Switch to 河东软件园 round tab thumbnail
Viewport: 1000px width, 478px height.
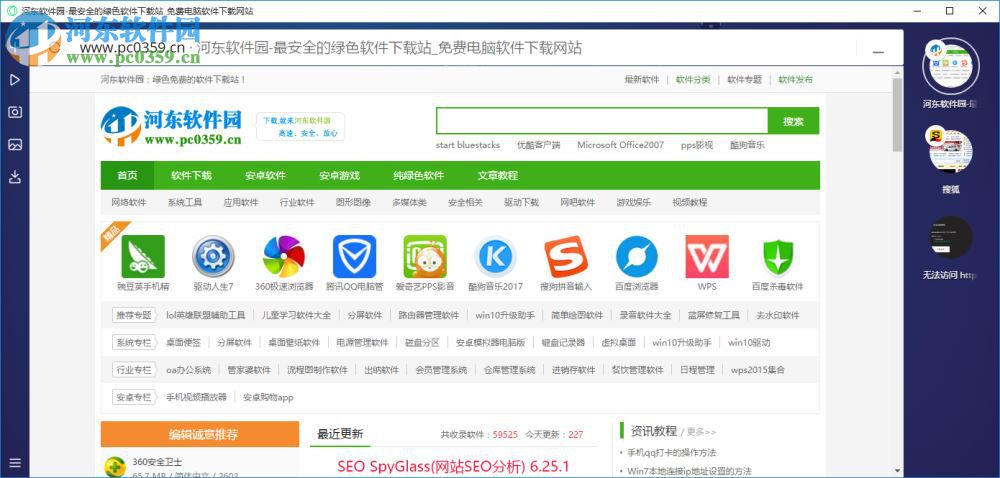point(950,66)
